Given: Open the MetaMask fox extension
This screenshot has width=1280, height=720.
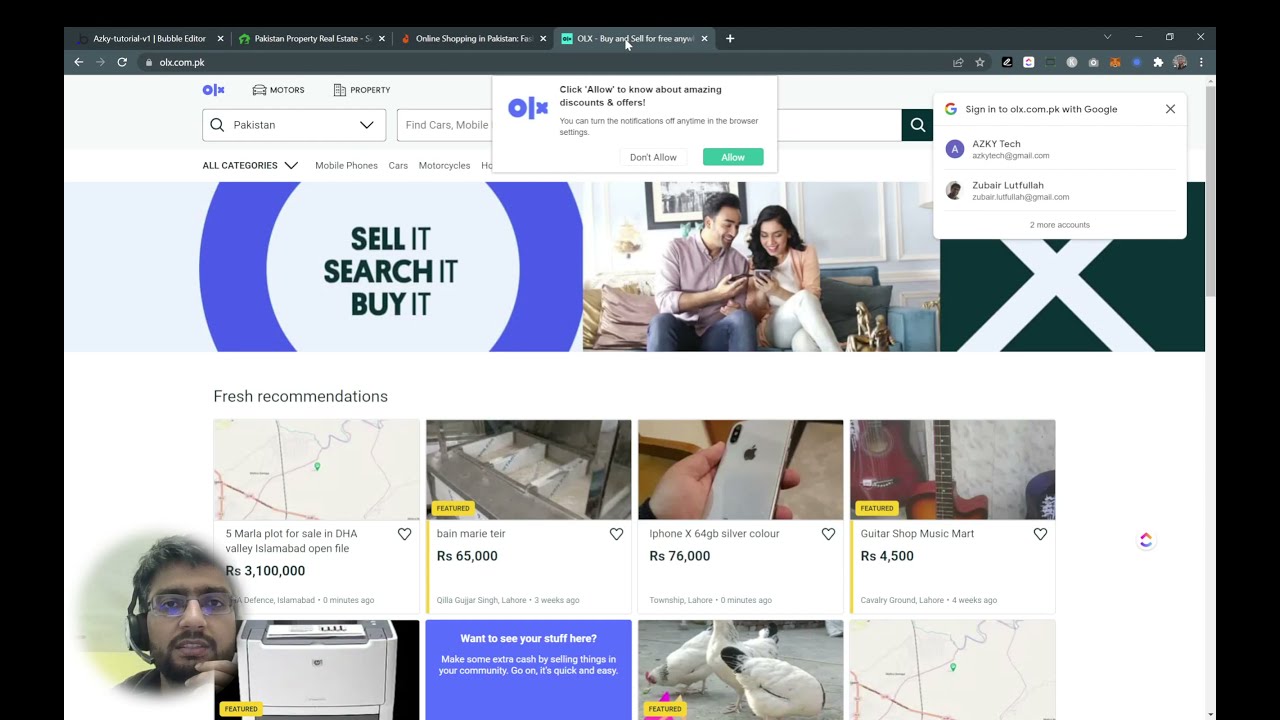Looking at the screenshot, I should pos(1115,62).
